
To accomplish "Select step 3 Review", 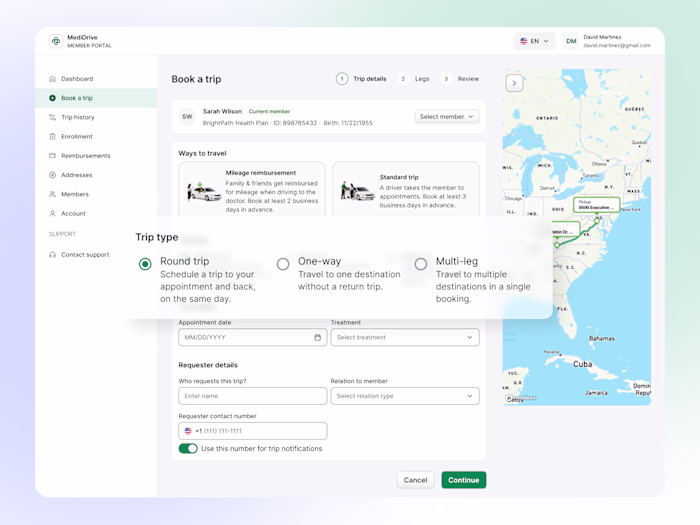I will (x=459, y=79).
